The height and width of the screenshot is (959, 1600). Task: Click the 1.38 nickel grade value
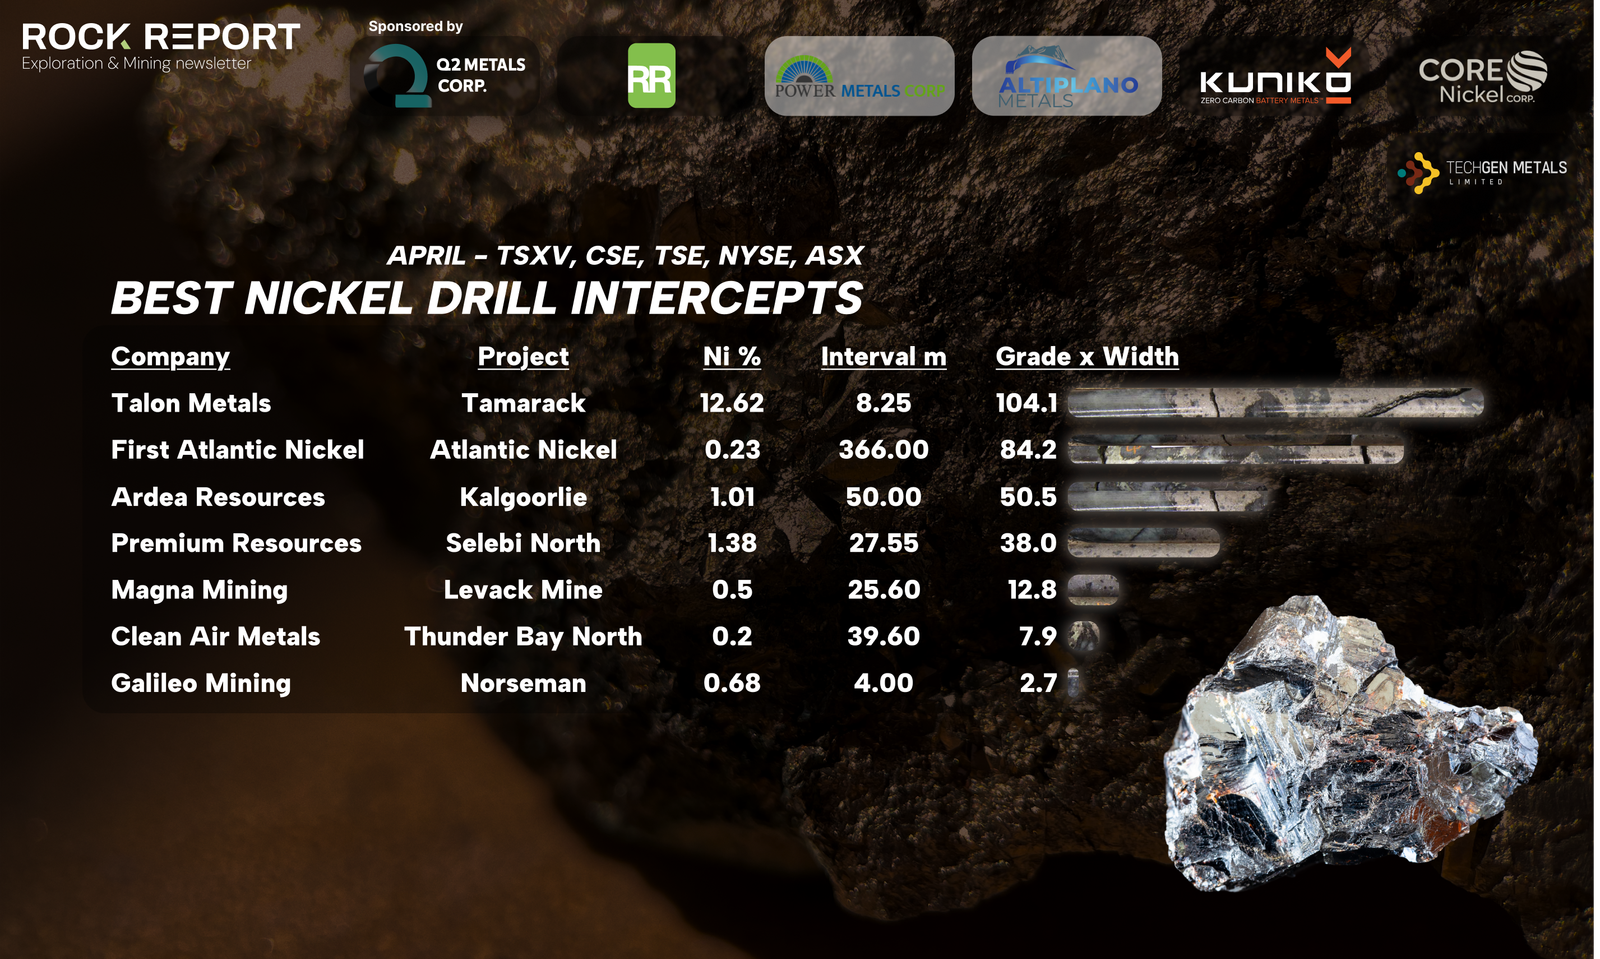click(732, 543)
